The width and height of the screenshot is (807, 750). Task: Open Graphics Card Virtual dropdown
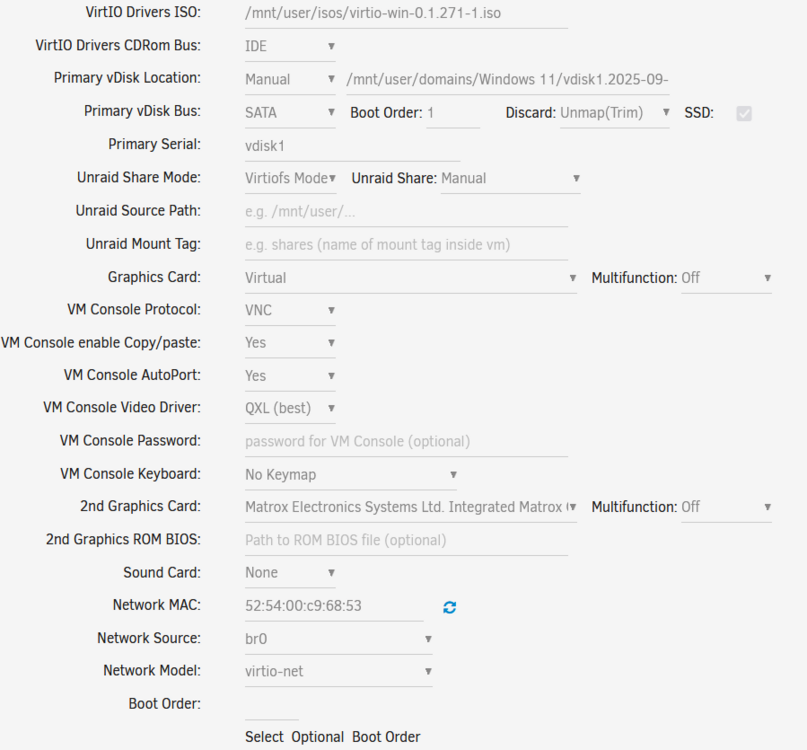411,278
